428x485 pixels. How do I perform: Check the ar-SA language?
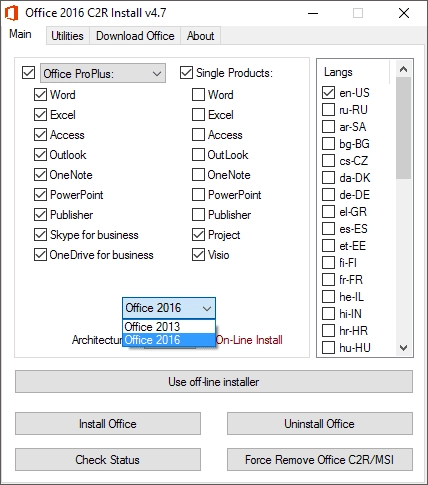328,126
